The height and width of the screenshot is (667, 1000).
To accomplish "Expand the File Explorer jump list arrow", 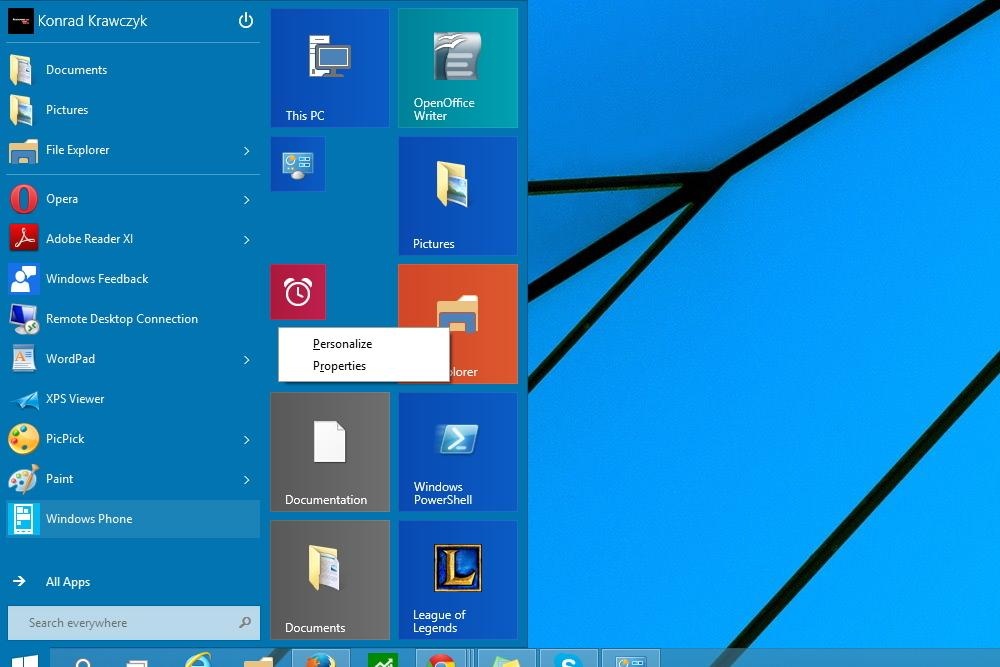I will tap(246, 150).
